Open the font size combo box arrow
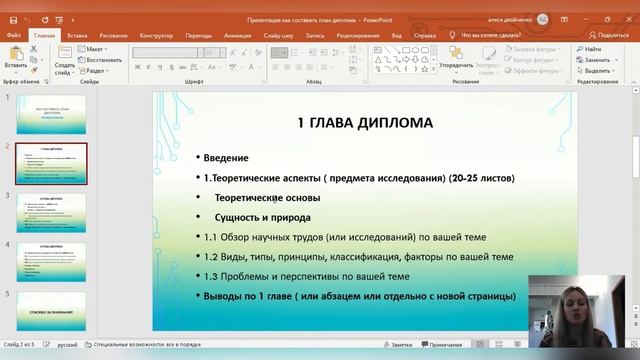This screenshot has width=640, height=360. [222, 53]
